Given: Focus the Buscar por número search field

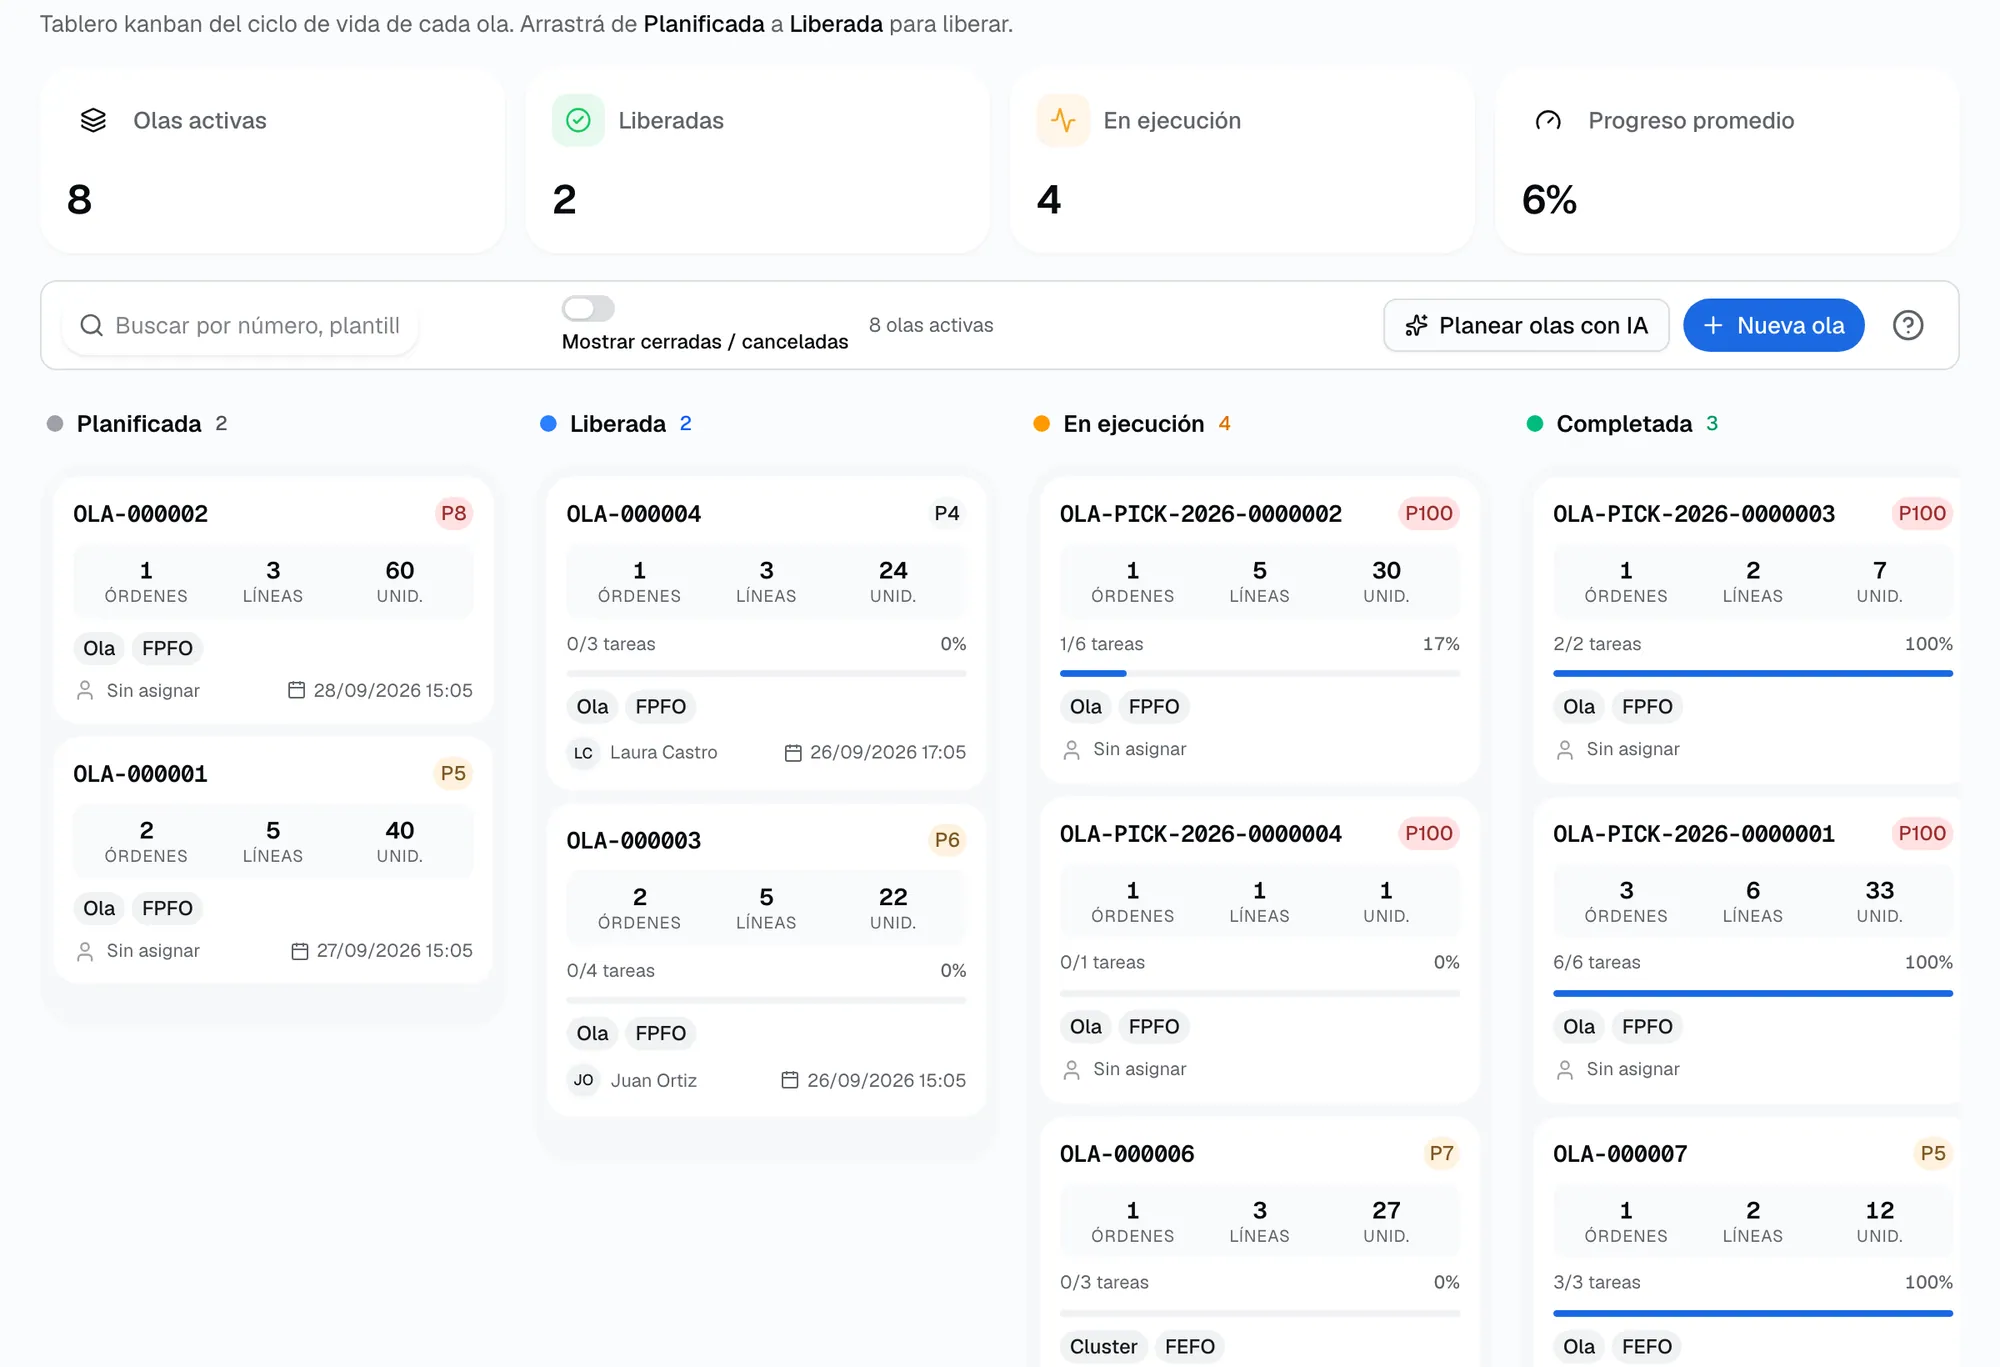Looking at the screenshot, I should pyautogui.click(x=240, y=325).
